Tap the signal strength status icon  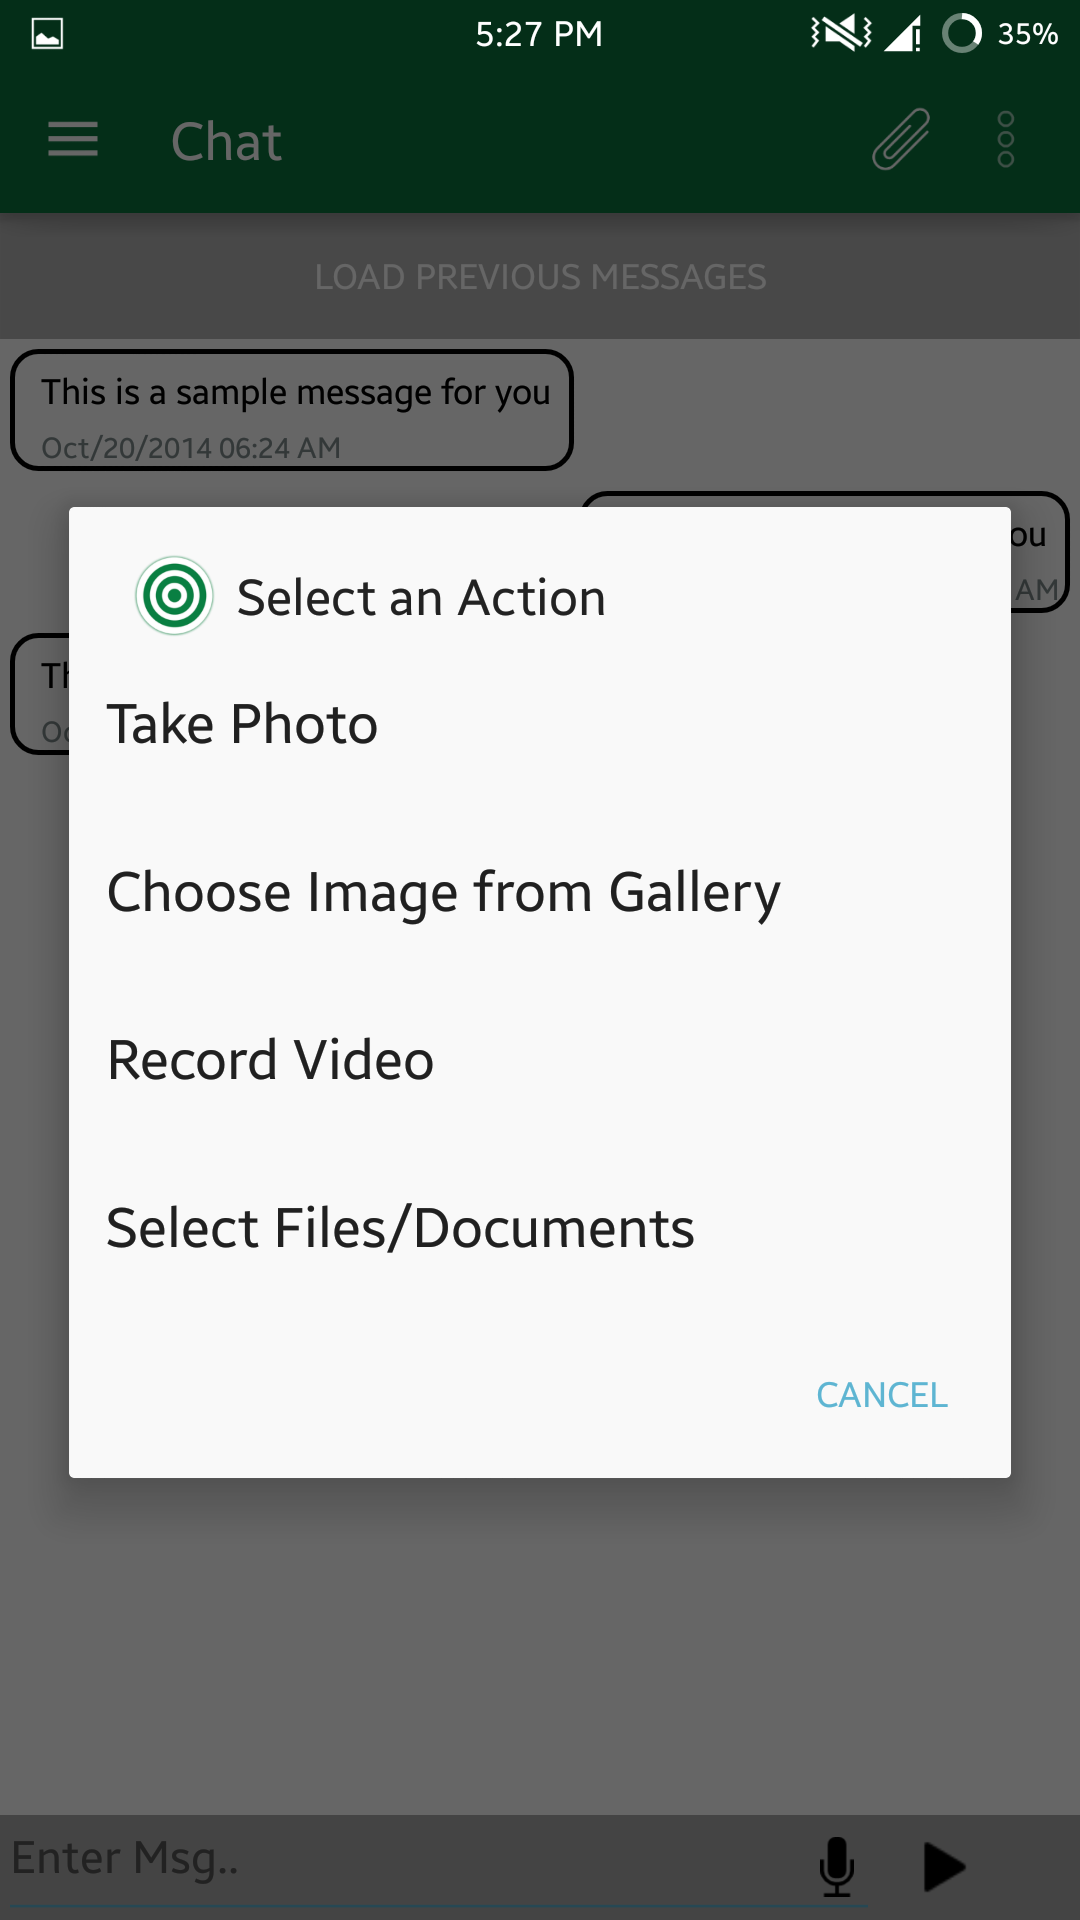pyautogui.click(x=903, y=36)
